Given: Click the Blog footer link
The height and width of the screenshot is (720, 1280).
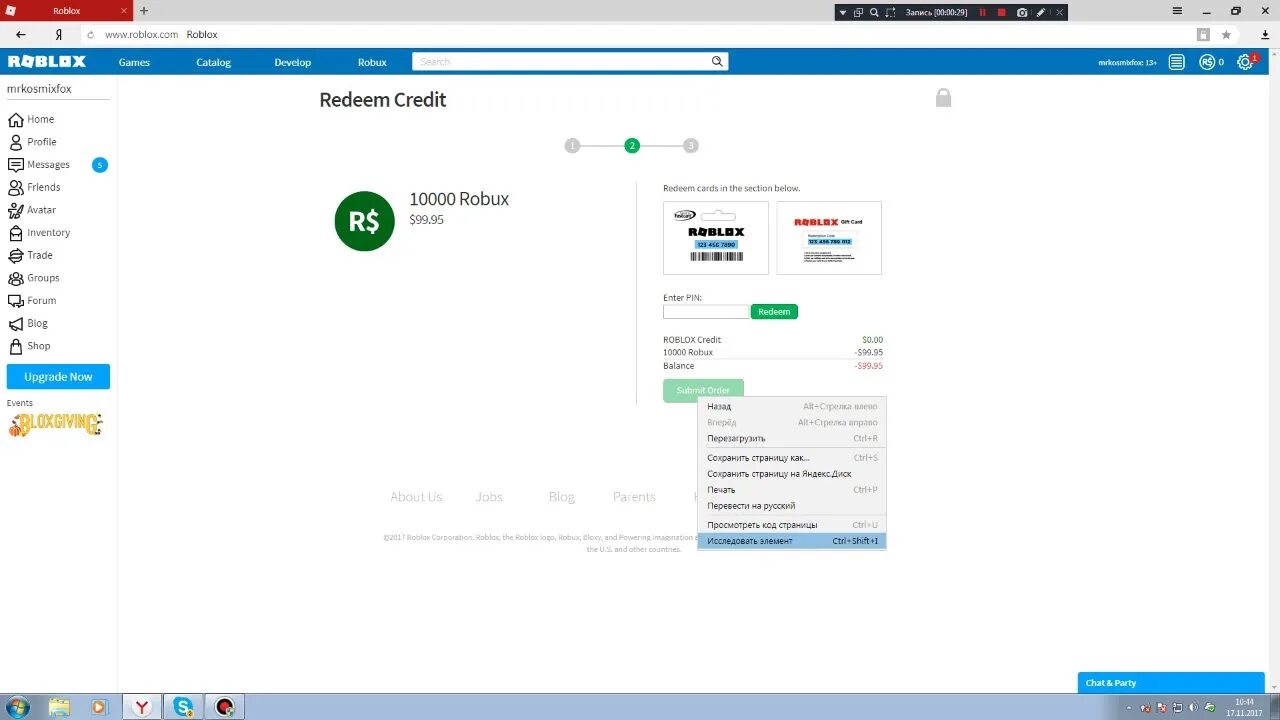Looking at the screenshot, I should tap(562, 497).
